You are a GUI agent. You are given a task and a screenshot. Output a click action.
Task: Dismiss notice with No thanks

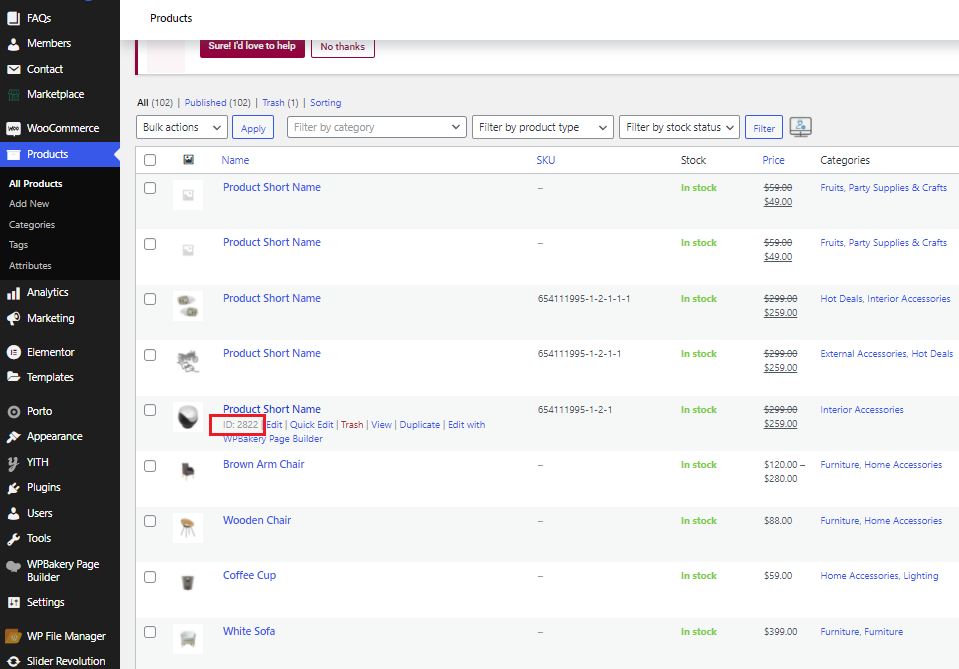pyautogui.click(x=342, y=46)
